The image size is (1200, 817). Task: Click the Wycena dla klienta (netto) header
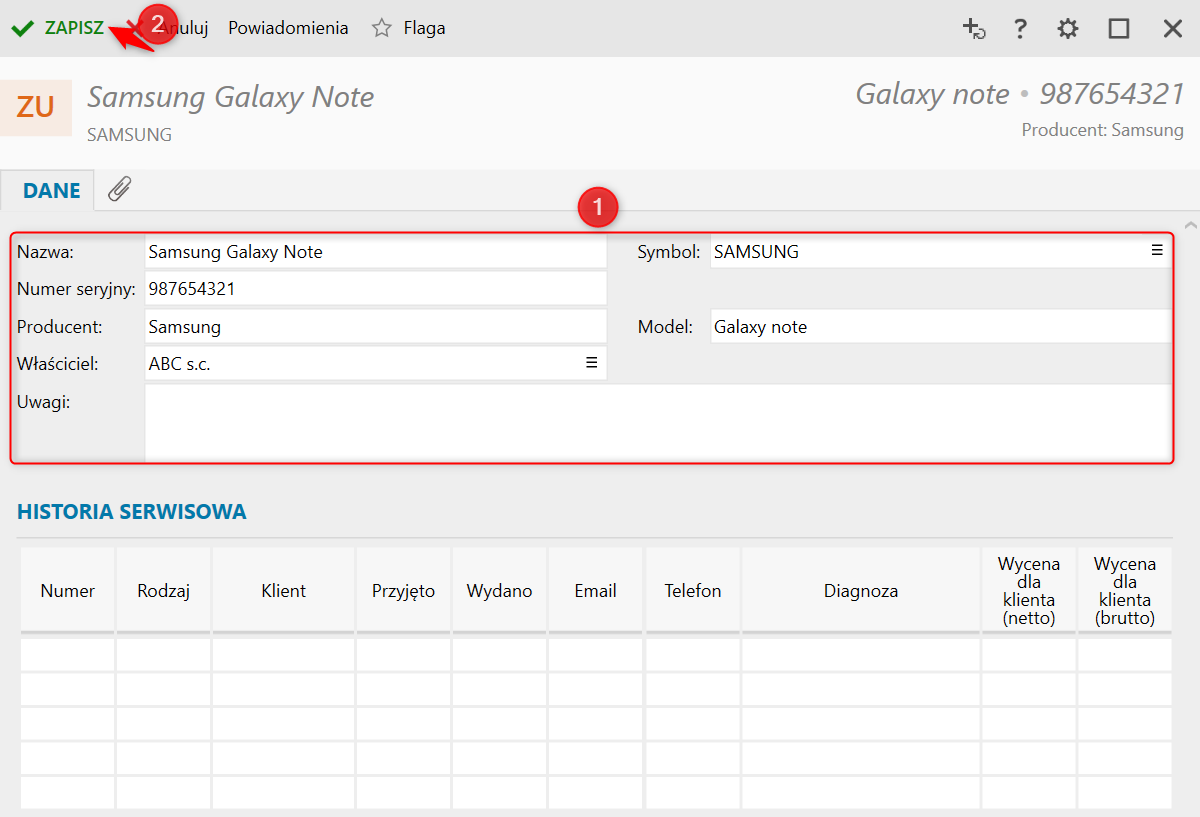[1029, 591]
